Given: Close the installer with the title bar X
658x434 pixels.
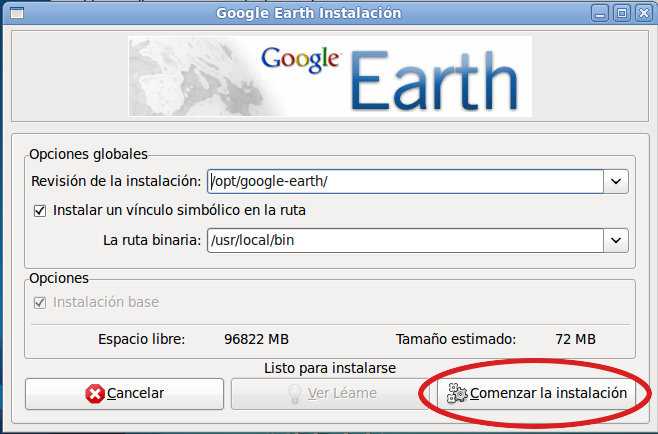Looking at the screenshot, I should (643, 13).
